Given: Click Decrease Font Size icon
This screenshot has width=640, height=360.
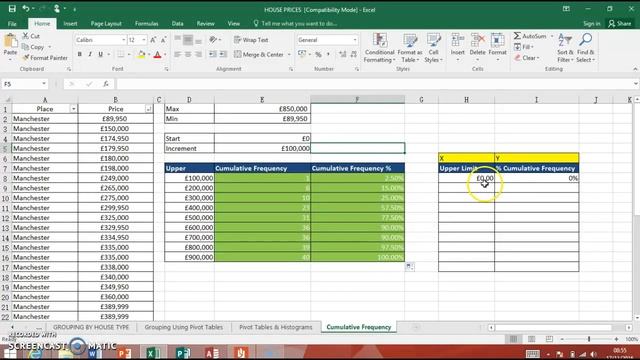Looking at the screenshot, I should click(x=163, y=40).
